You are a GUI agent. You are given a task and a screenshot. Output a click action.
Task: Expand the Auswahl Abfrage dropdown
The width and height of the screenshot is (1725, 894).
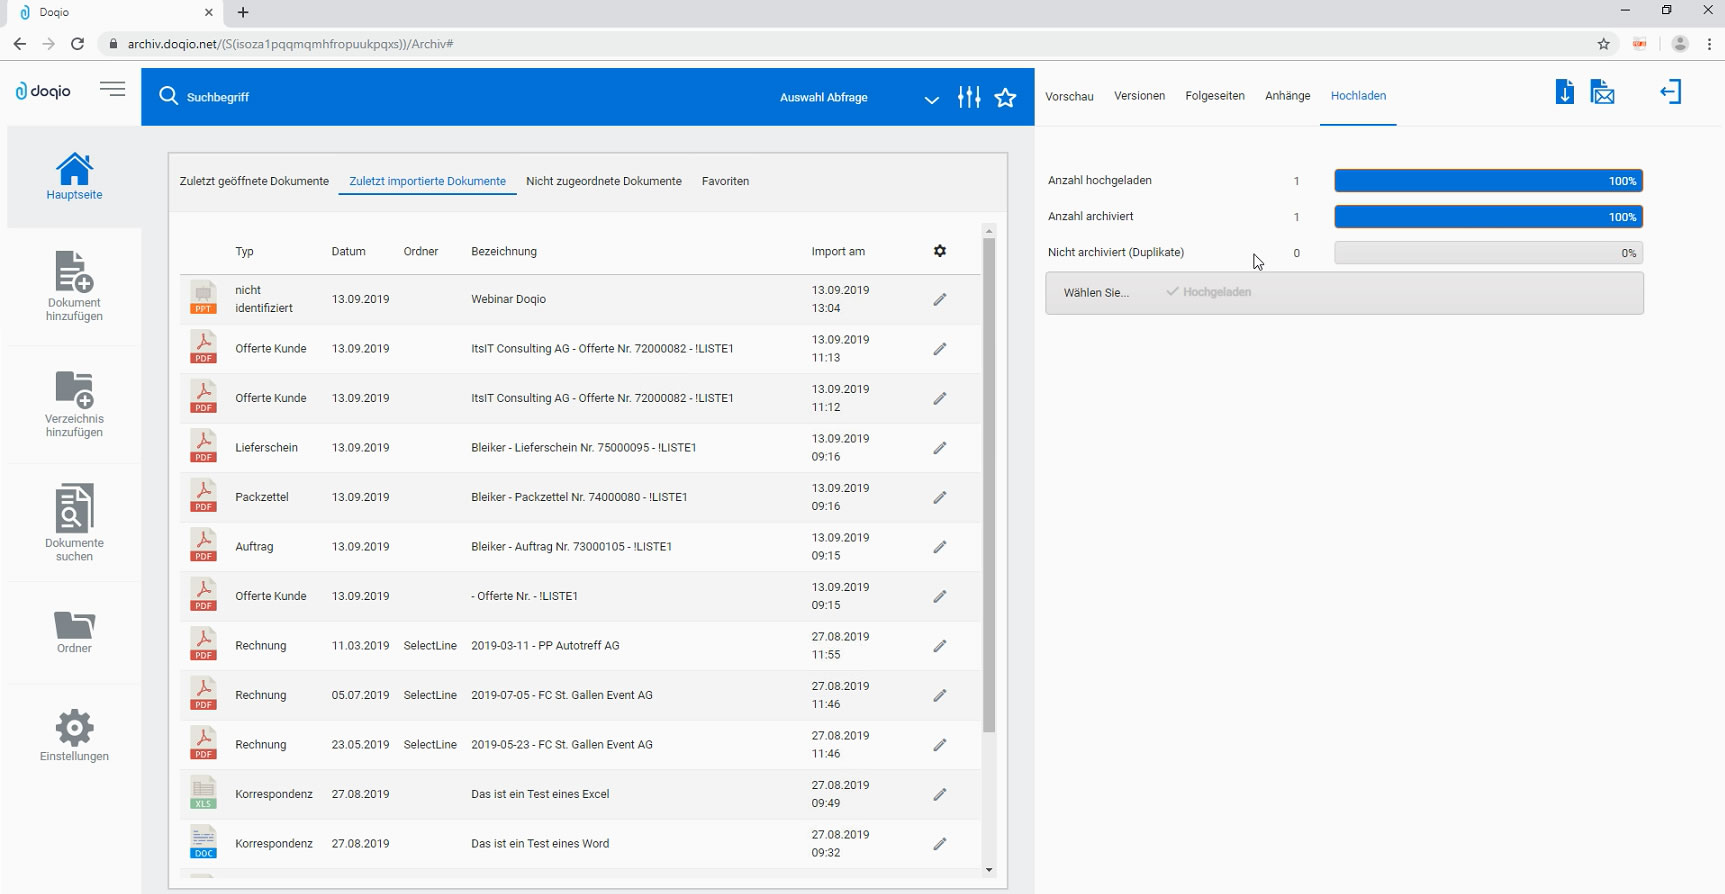931,99
